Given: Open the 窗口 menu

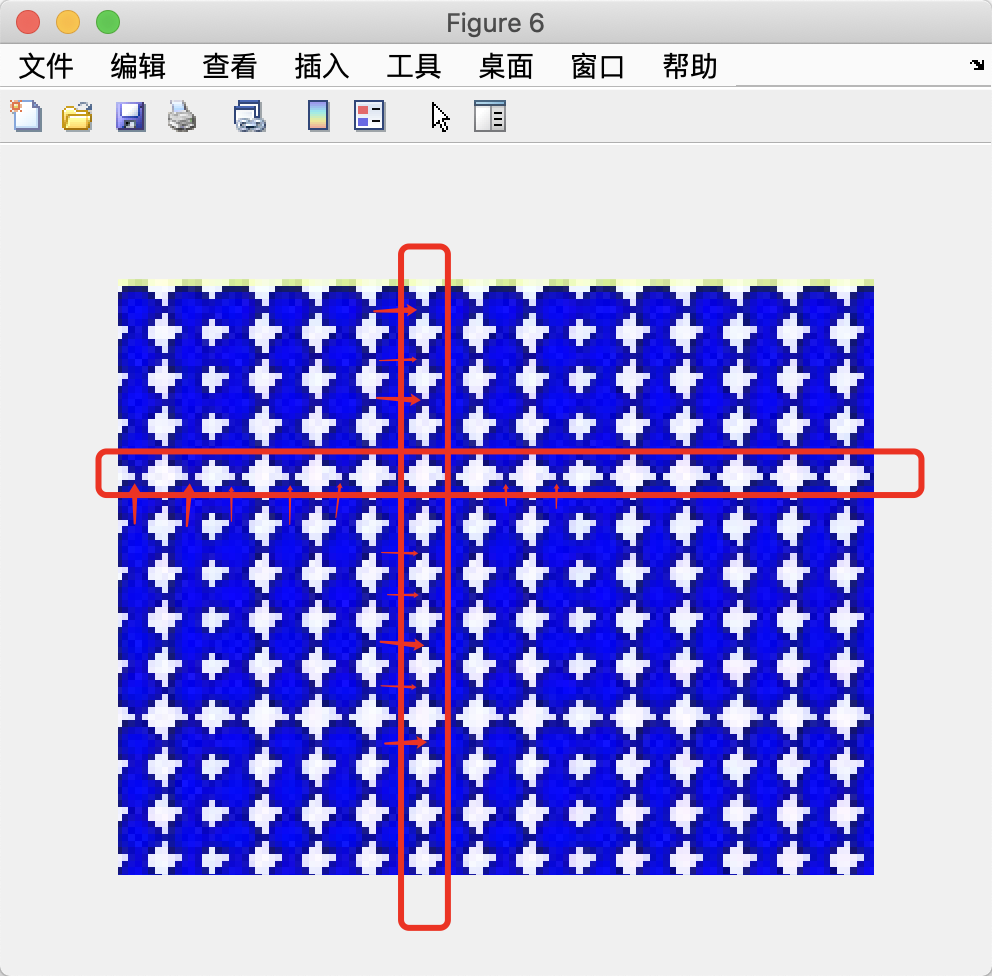Looking at the screenshot, I should (597, 66).
